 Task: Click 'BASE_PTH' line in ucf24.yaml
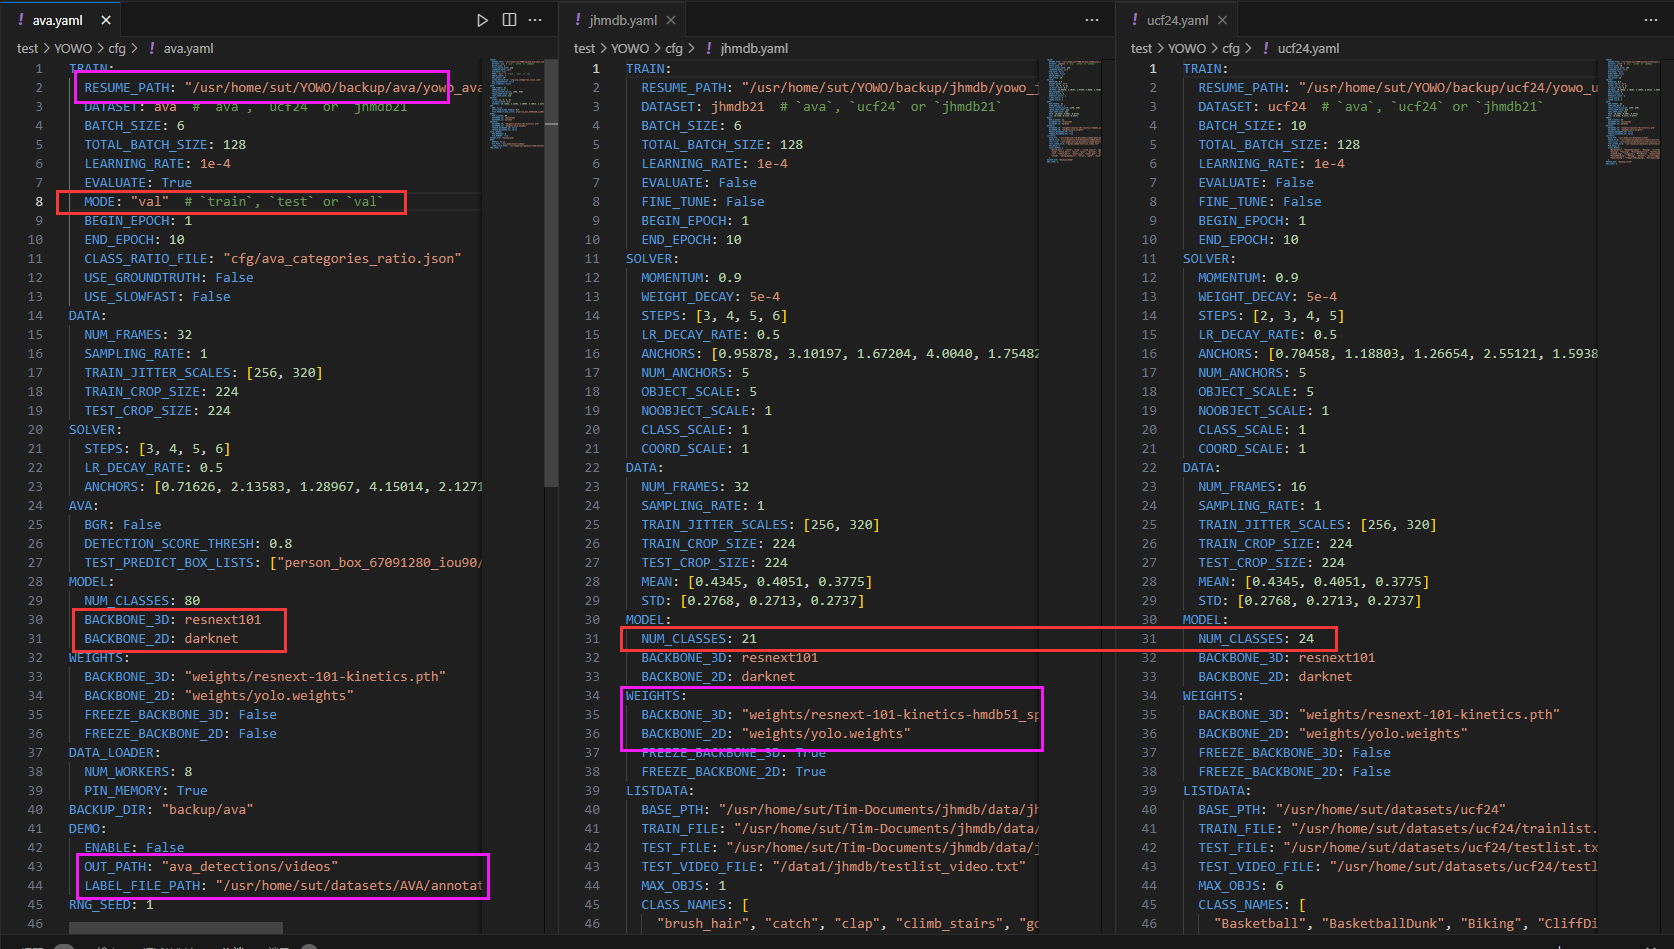point(1352,809)
